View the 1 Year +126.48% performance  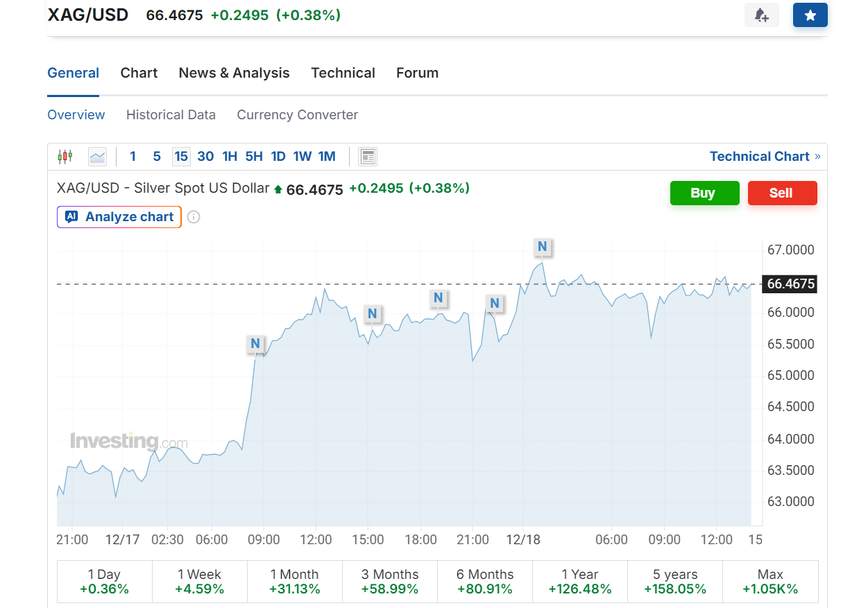580,580
